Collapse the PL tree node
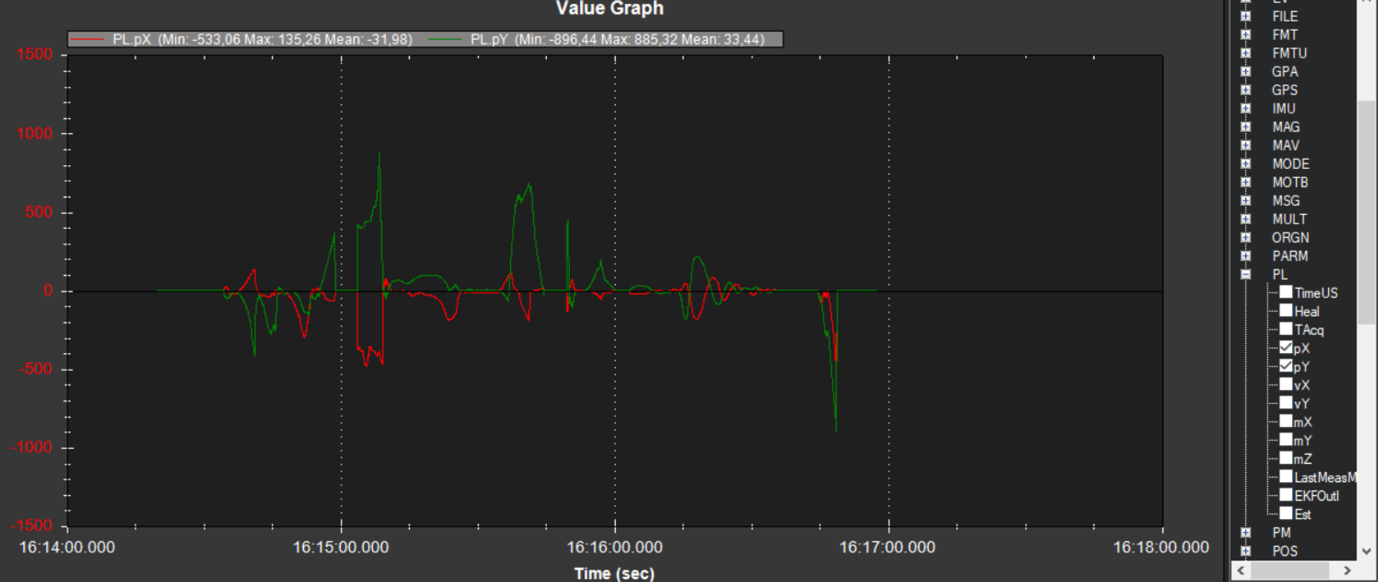This screenshot has width=1378, height=582. [1245, 274]
